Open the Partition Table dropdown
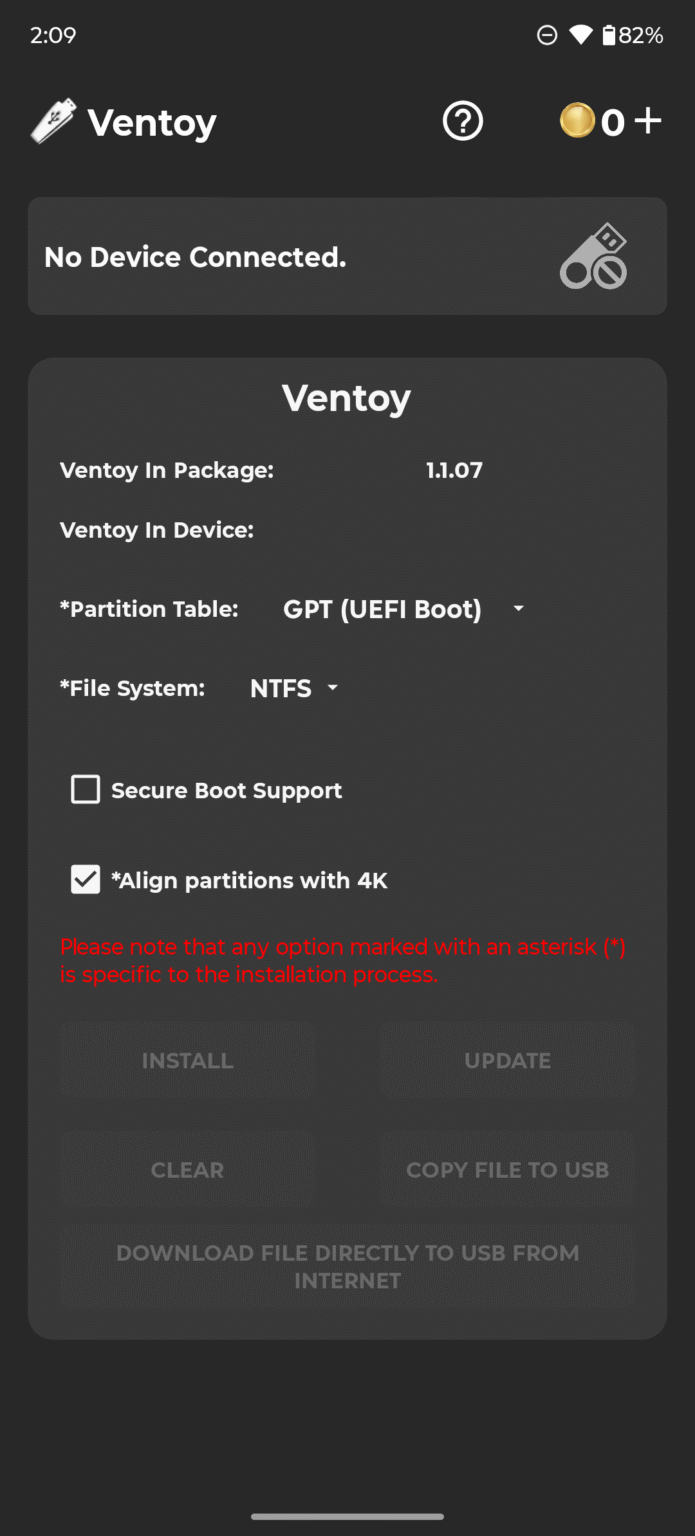Viewport: 695px width, 1536px height. (x=518, y=608)
